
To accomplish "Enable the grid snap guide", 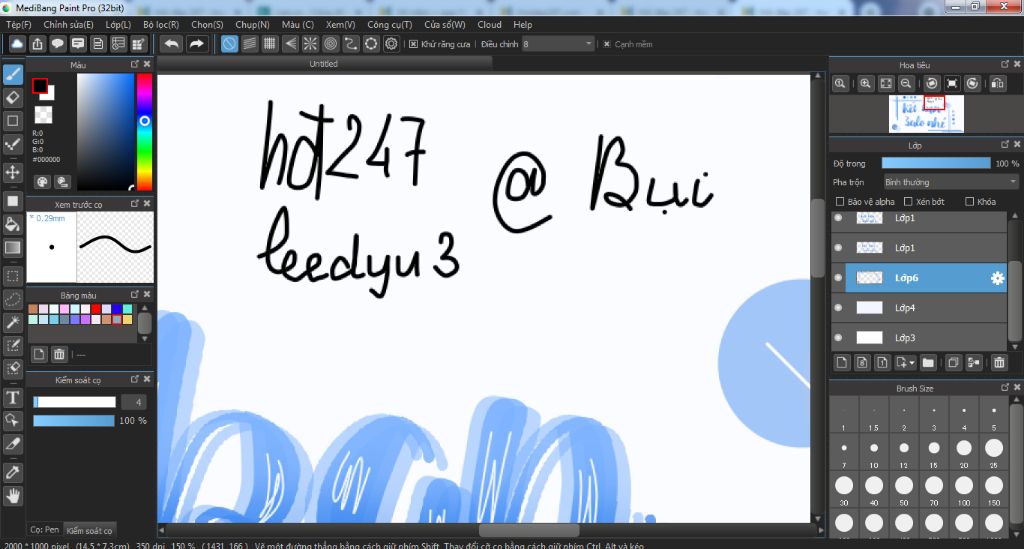I will pos(270,44).
